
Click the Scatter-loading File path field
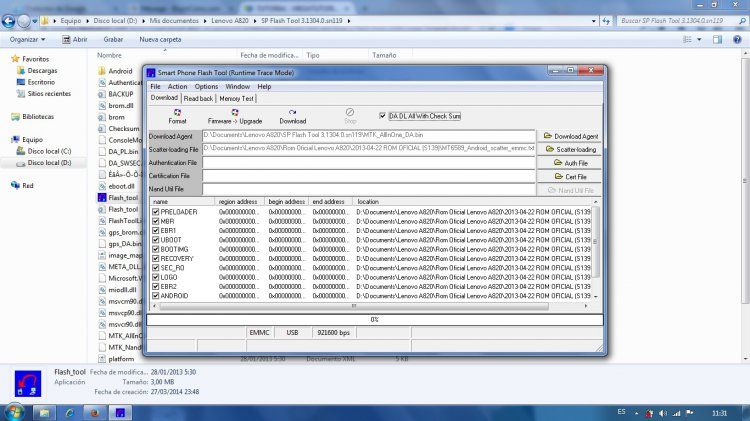coord(368,149)
